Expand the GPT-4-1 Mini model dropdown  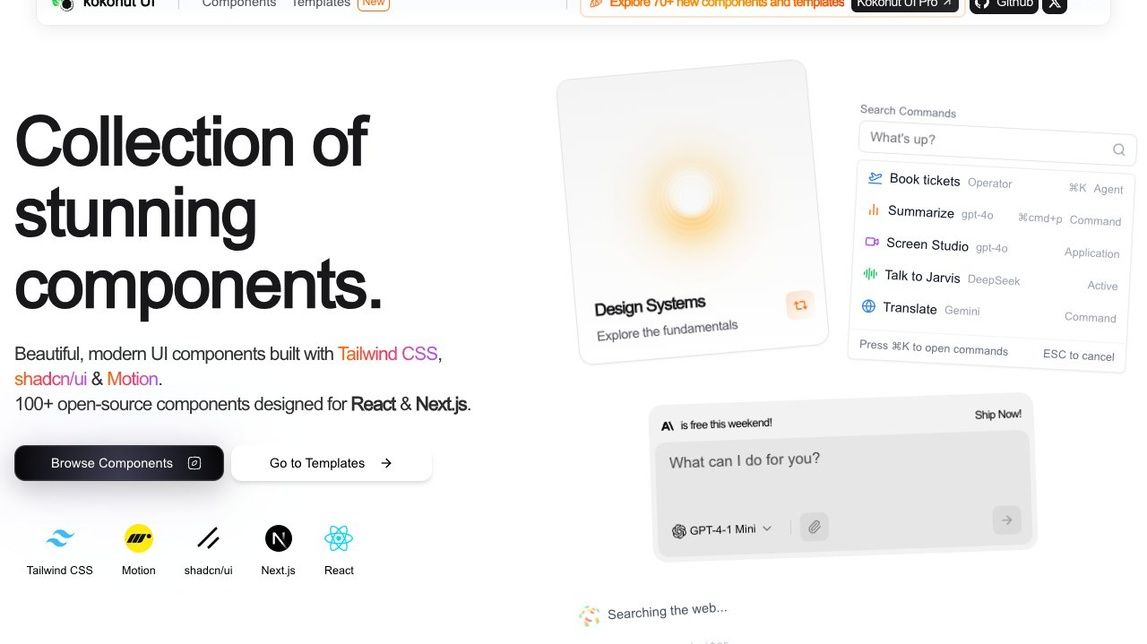point(722,530)
